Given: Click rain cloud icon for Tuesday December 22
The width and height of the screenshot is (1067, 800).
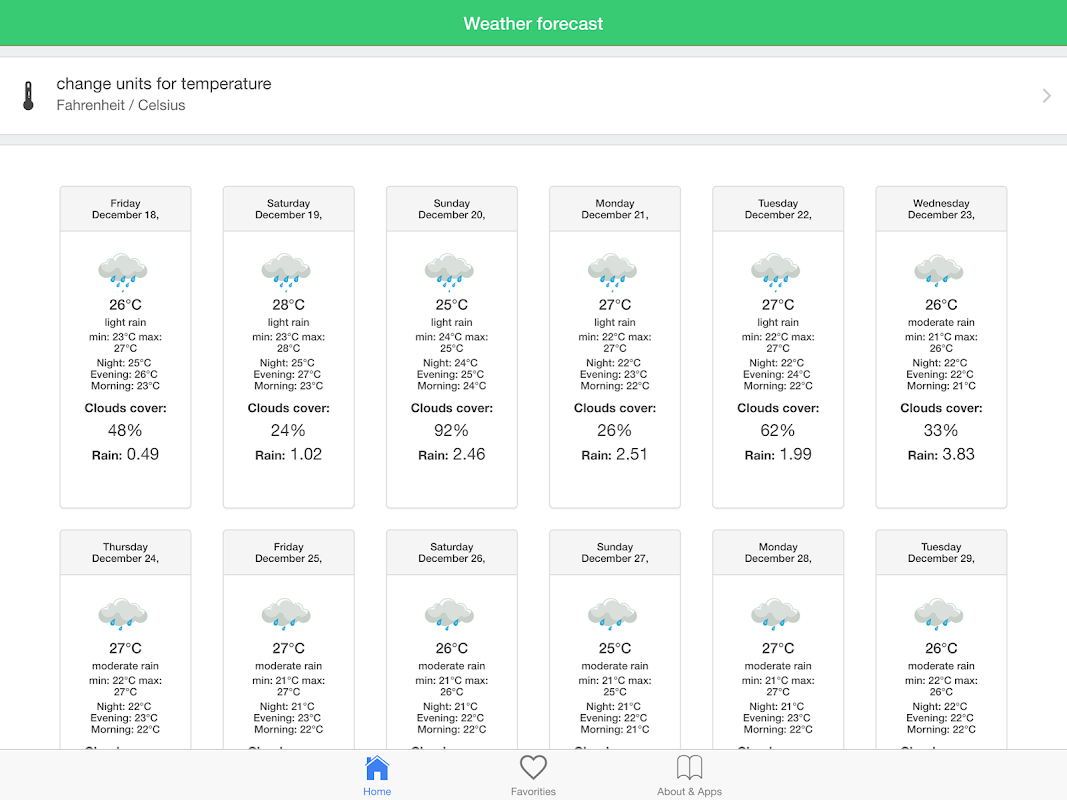Looking at the screenshot, I should click(776, 271).
